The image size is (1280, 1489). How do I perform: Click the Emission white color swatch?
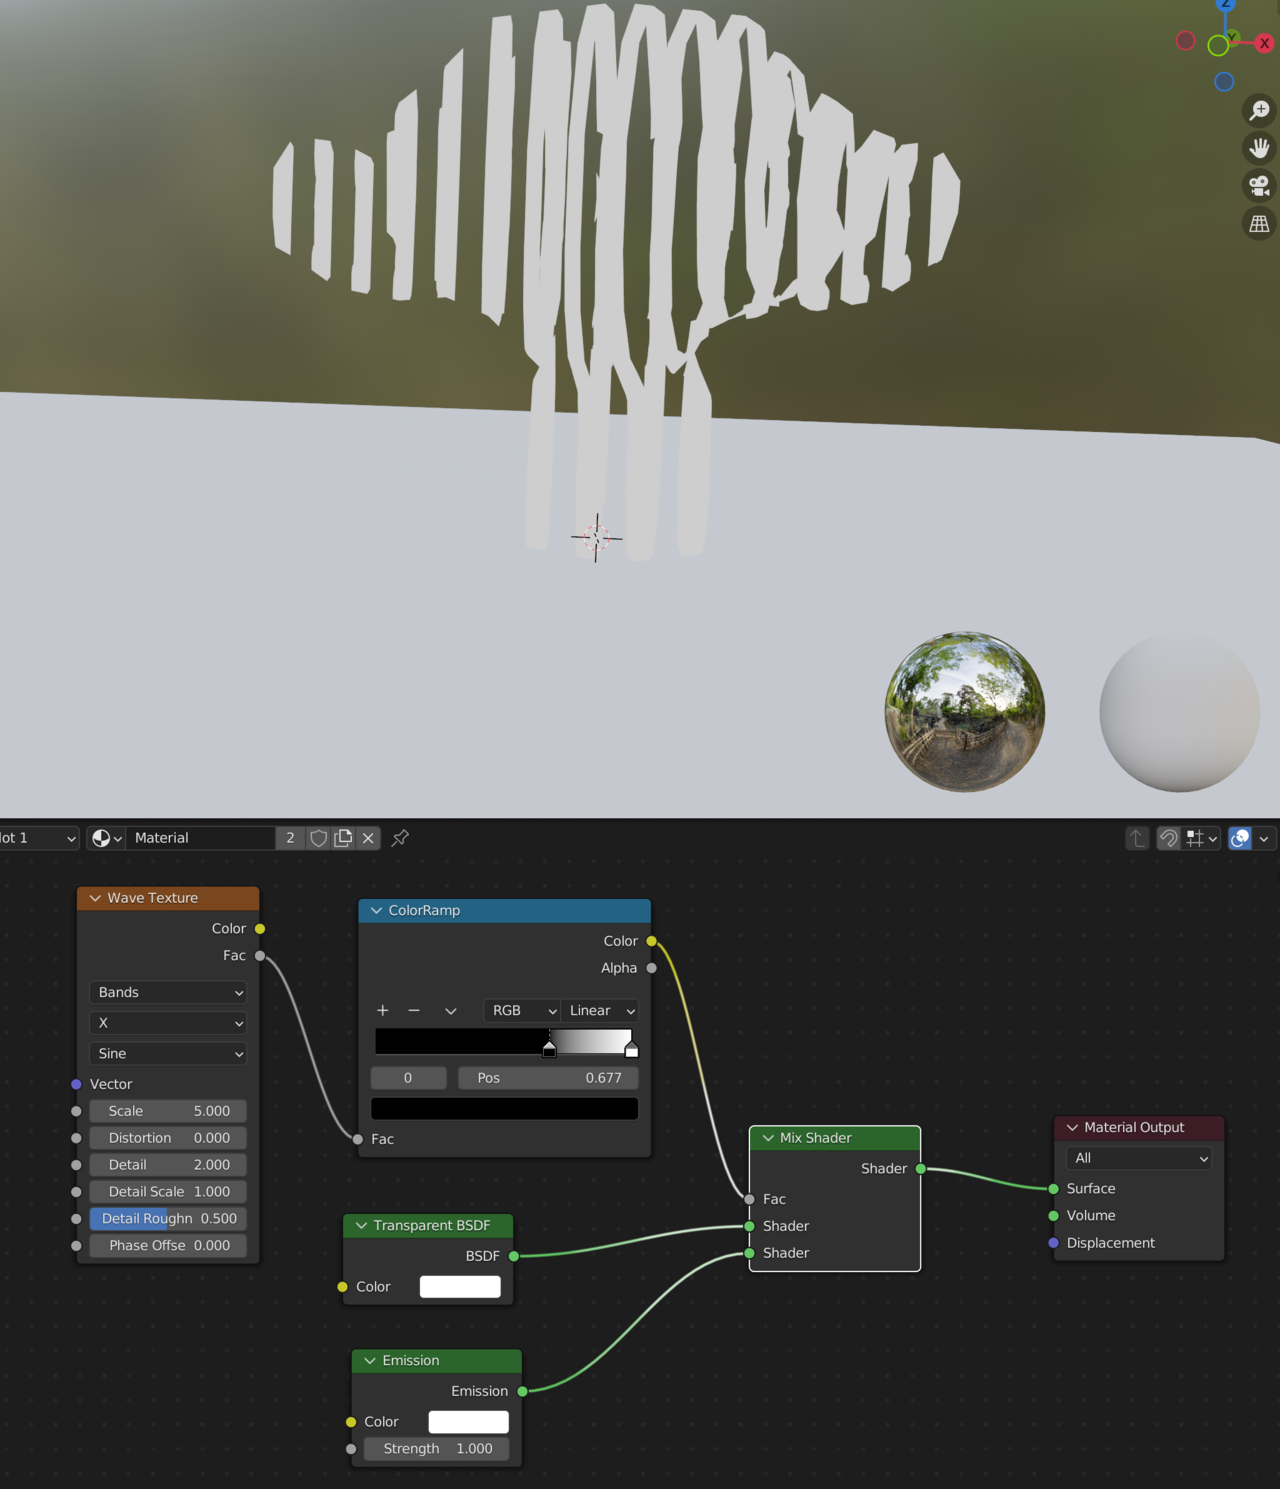468,1422
